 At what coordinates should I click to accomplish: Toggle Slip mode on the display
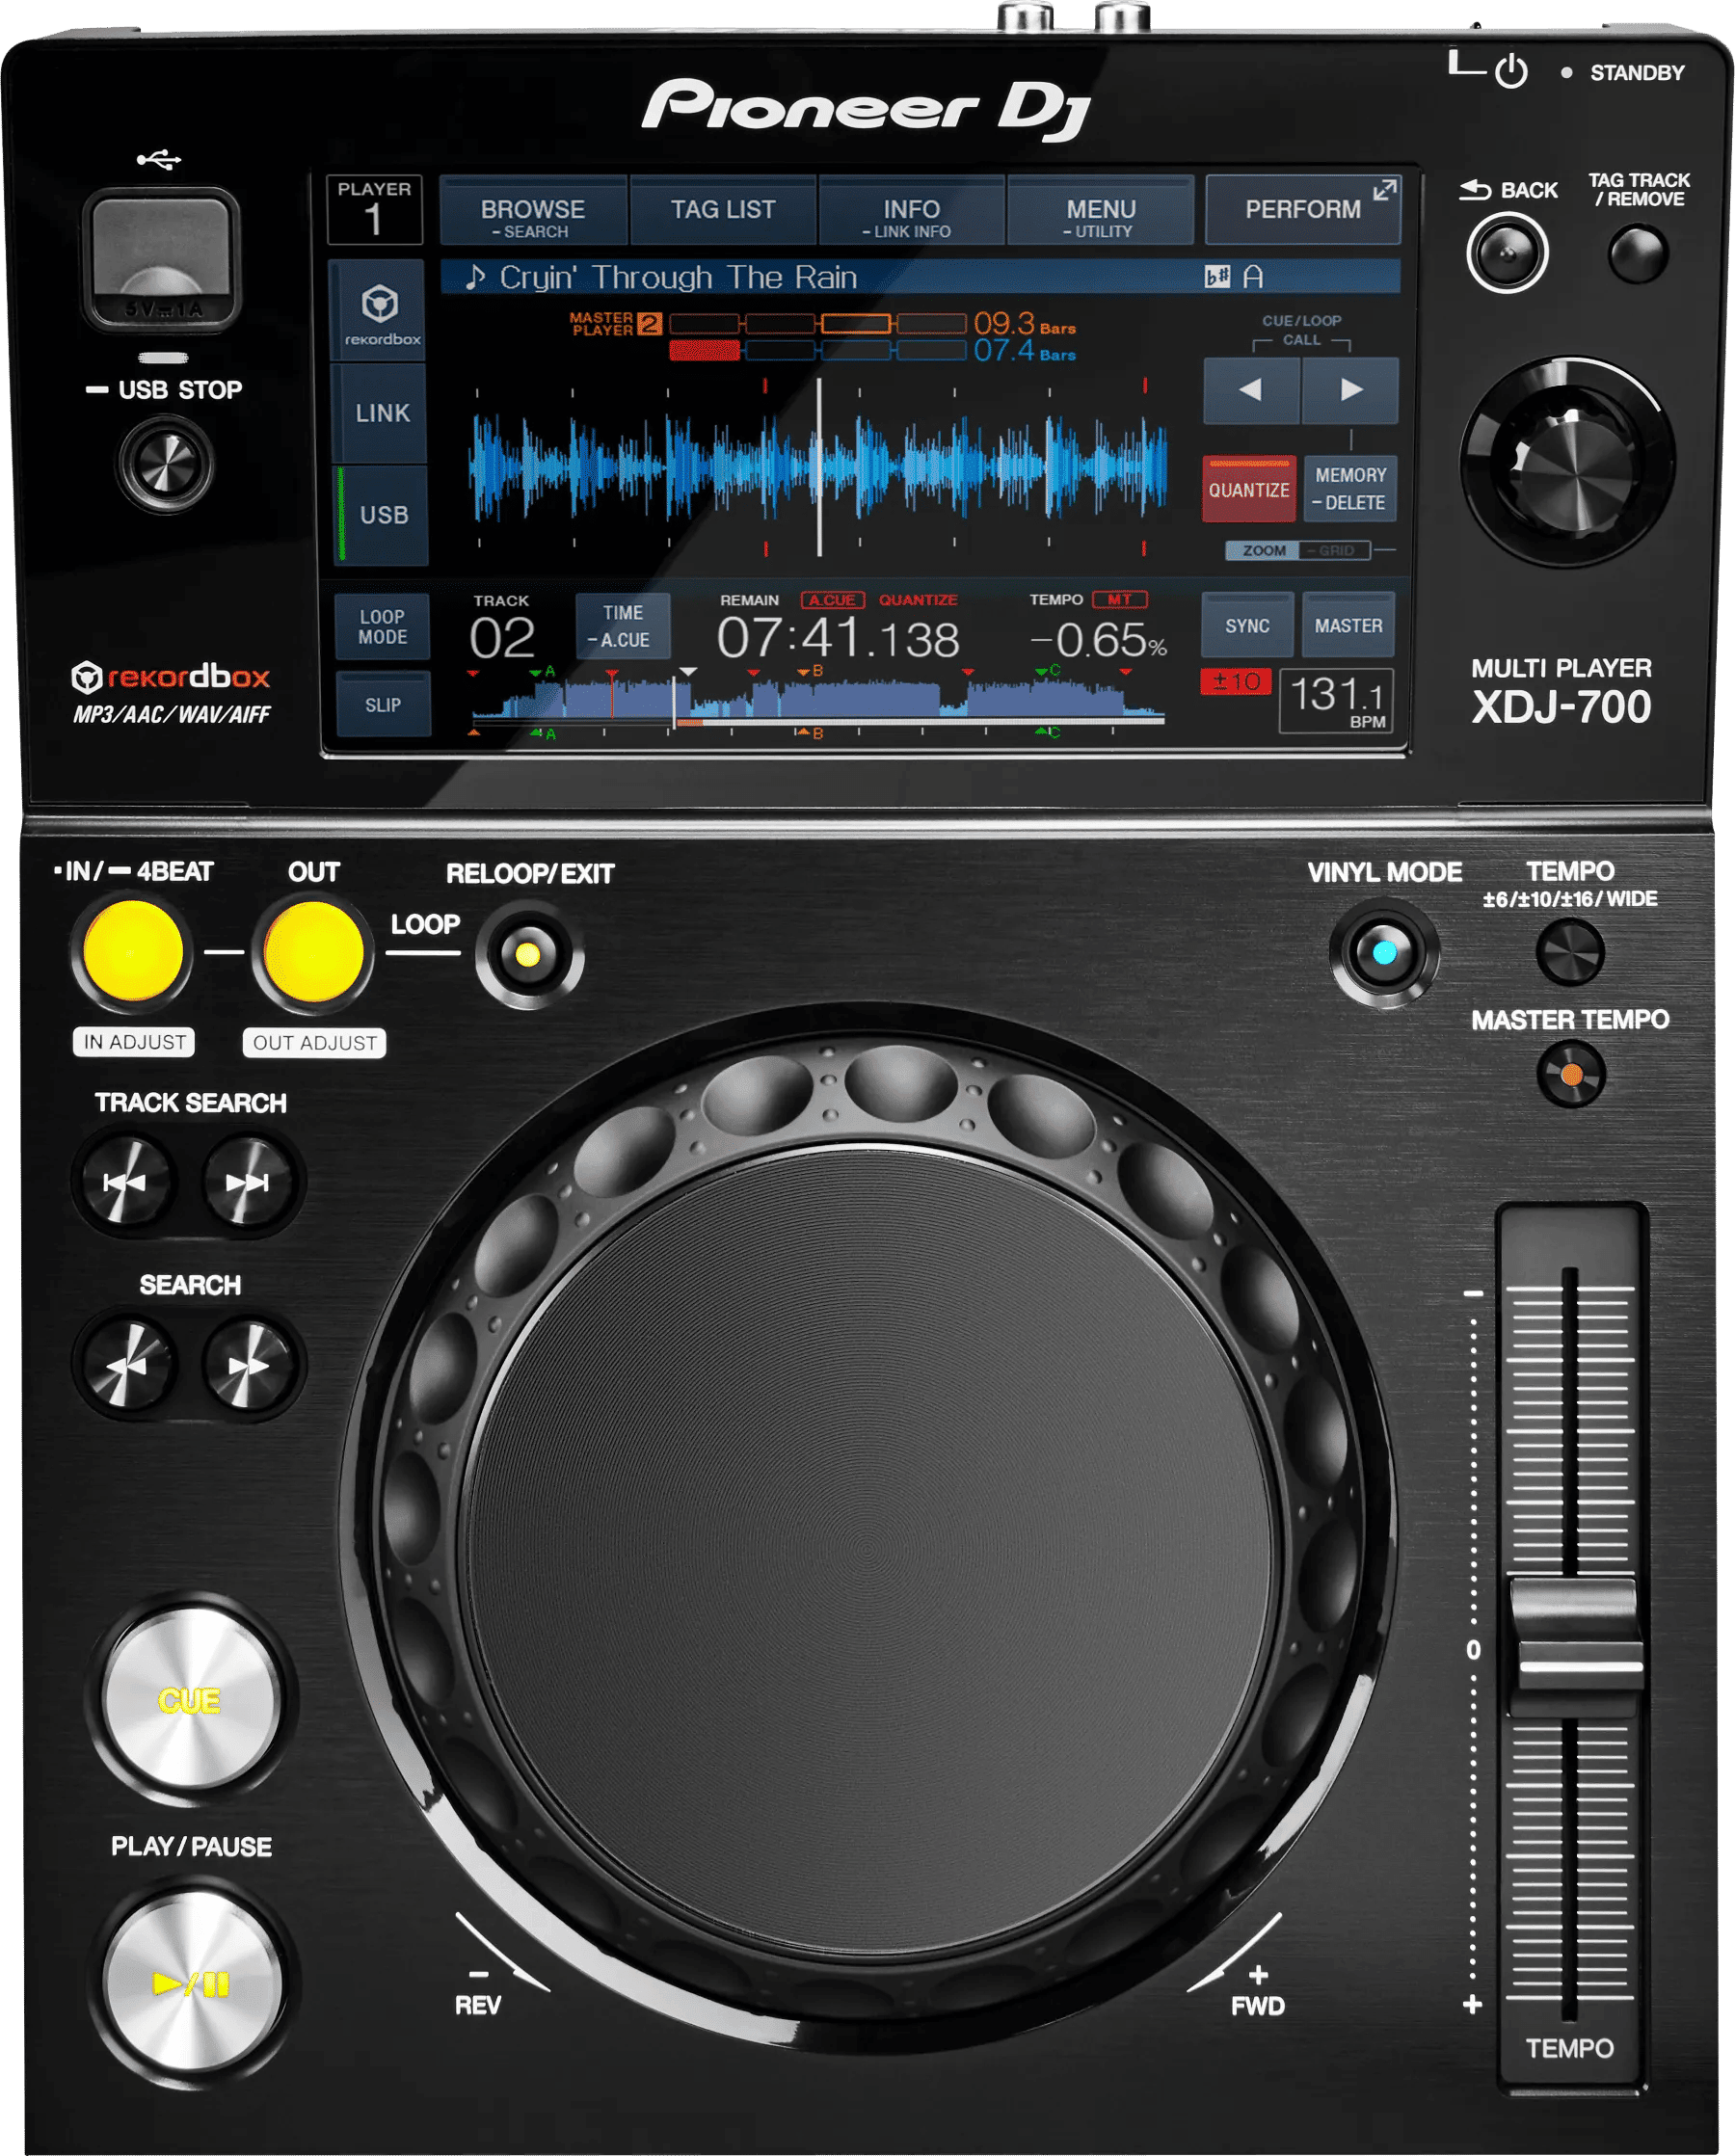coord(382,705)
